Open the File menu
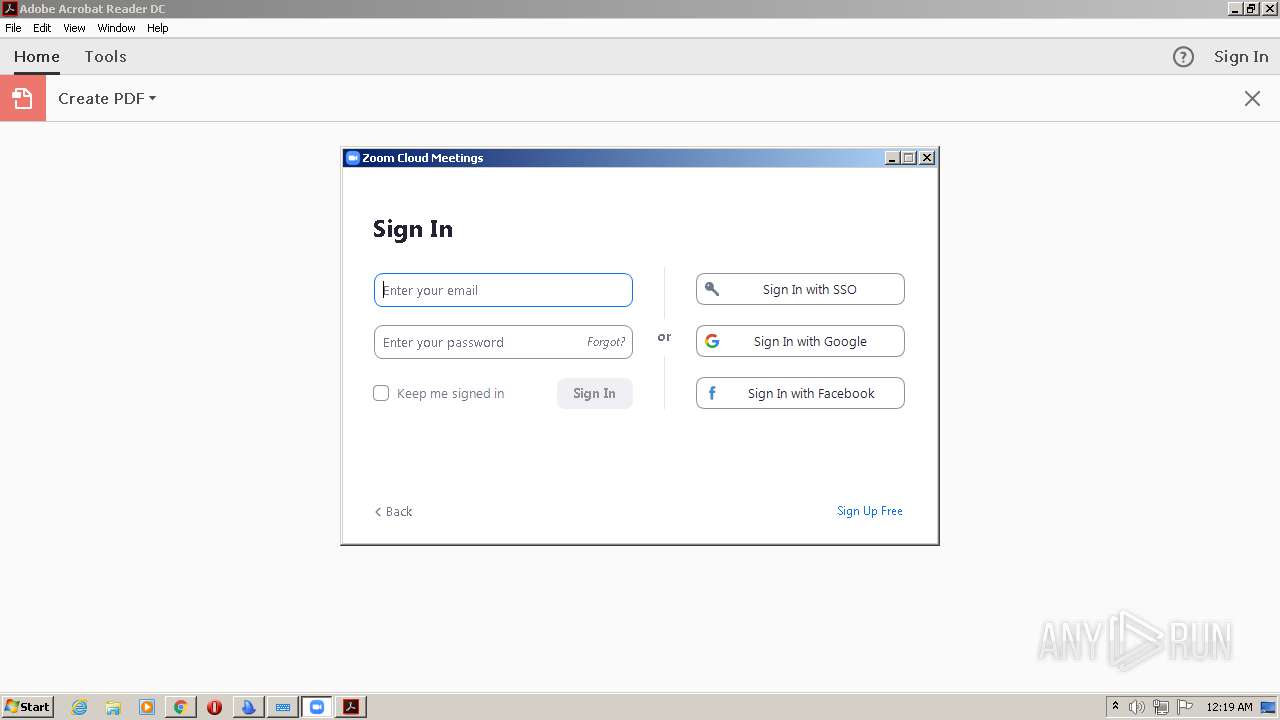 tap(13, 28)
